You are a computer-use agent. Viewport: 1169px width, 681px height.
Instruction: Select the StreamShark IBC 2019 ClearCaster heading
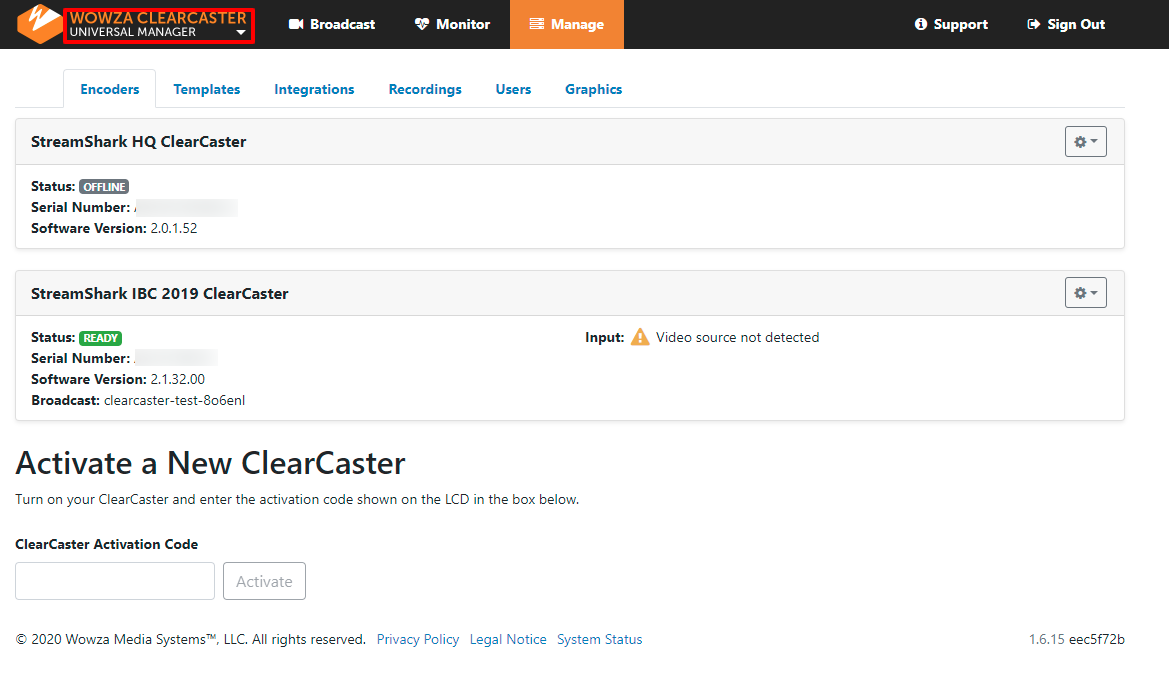pos(160,294)
